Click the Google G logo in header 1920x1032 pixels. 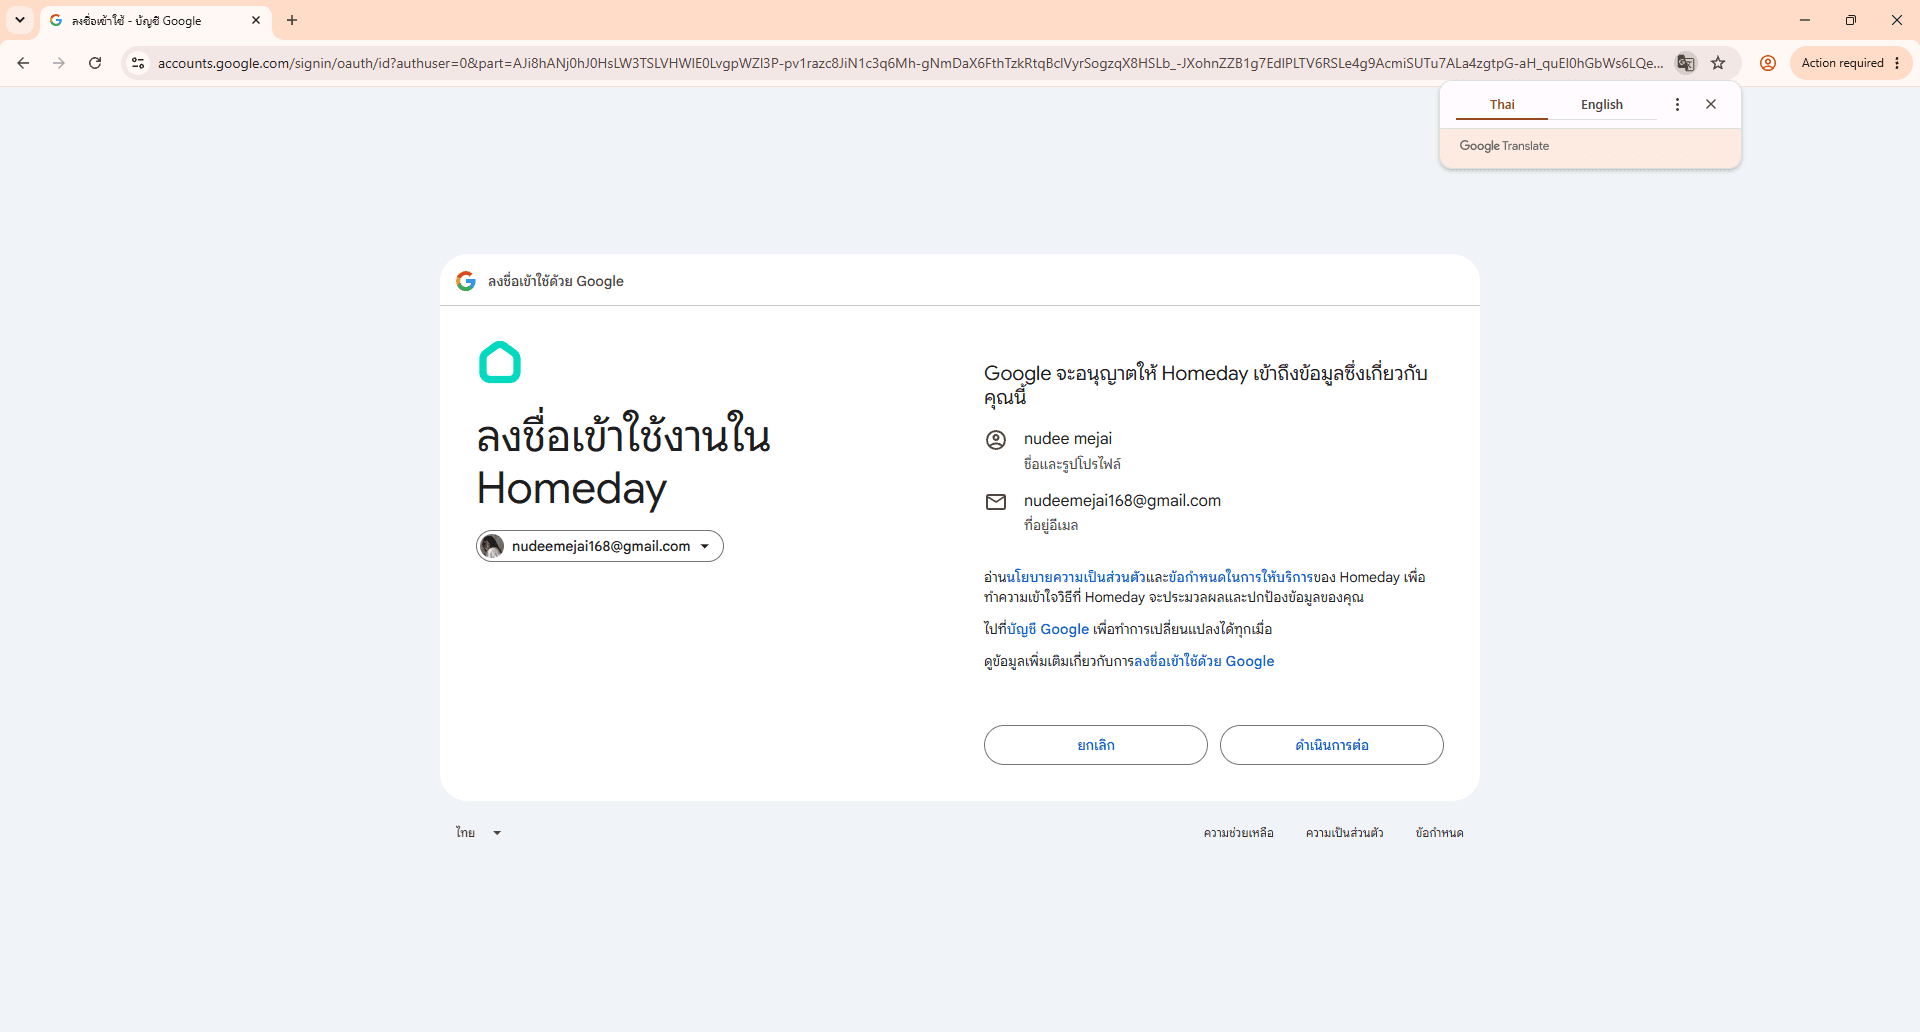(466, 281)
